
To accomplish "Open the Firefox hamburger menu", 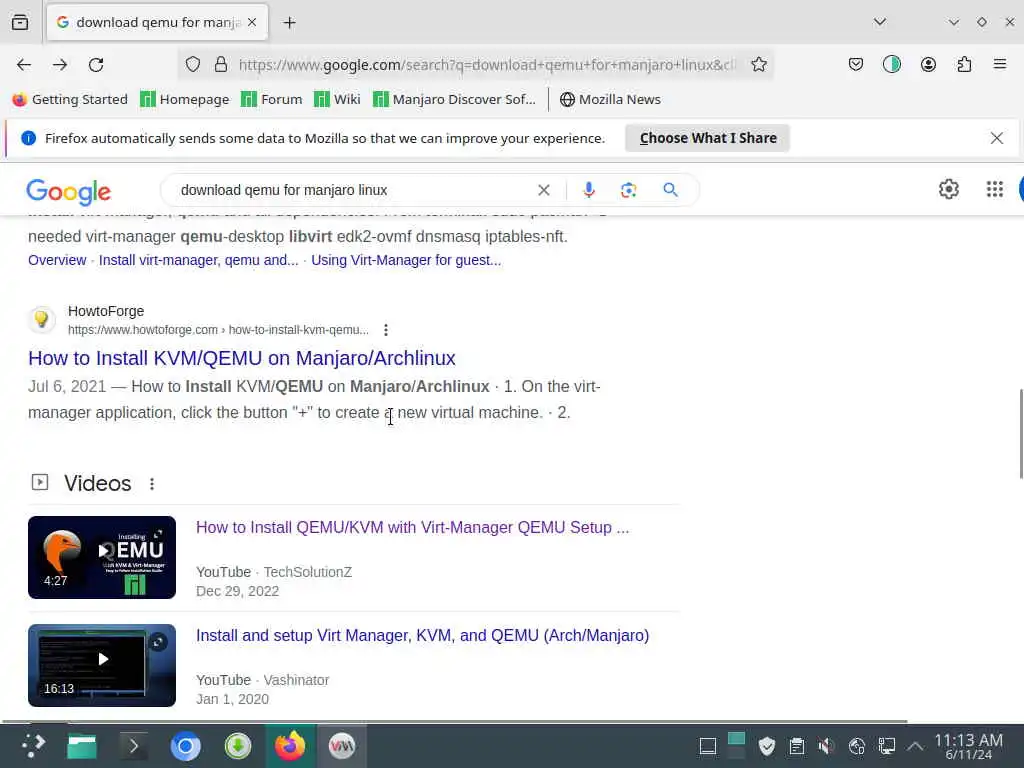I will click(1000, 64).
